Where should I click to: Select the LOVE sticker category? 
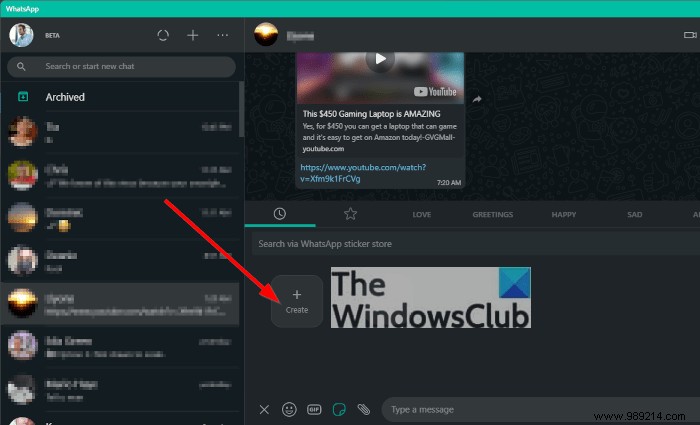(421, 215)
